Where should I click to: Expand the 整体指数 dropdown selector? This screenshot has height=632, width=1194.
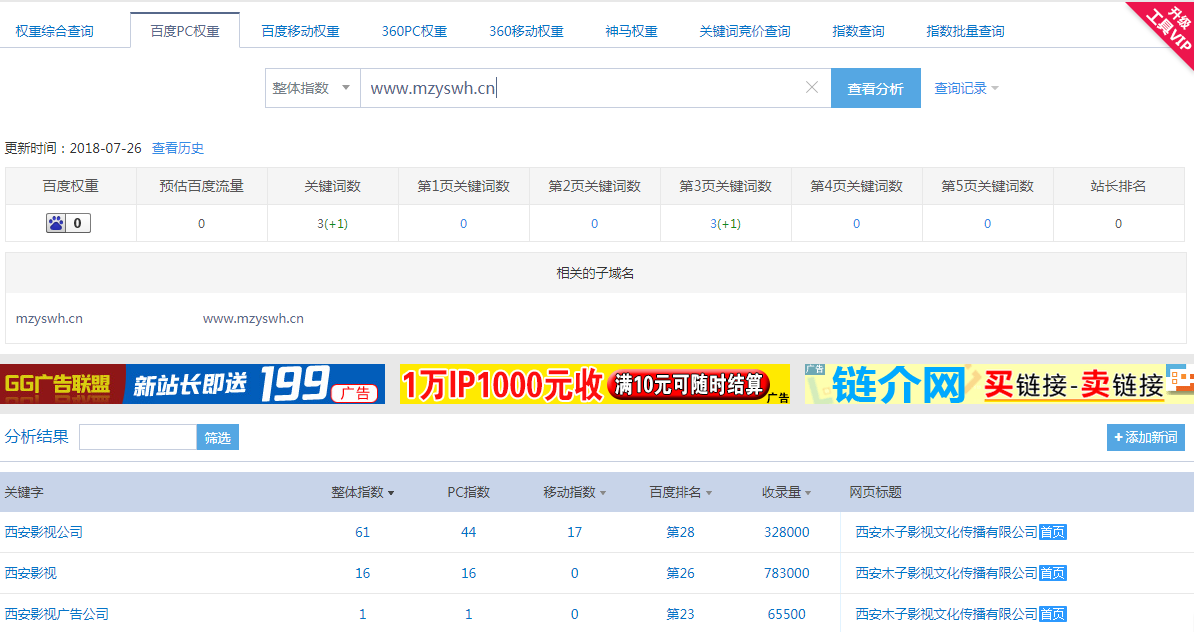(312, 88)
